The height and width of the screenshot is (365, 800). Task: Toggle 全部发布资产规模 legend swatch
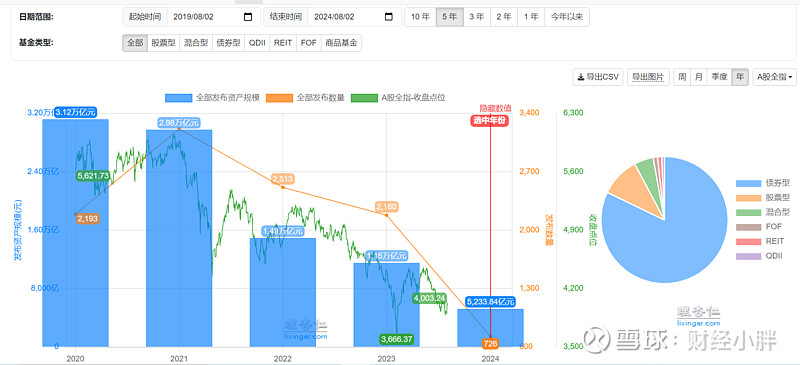pyautogui.click(x=179, y=98)
